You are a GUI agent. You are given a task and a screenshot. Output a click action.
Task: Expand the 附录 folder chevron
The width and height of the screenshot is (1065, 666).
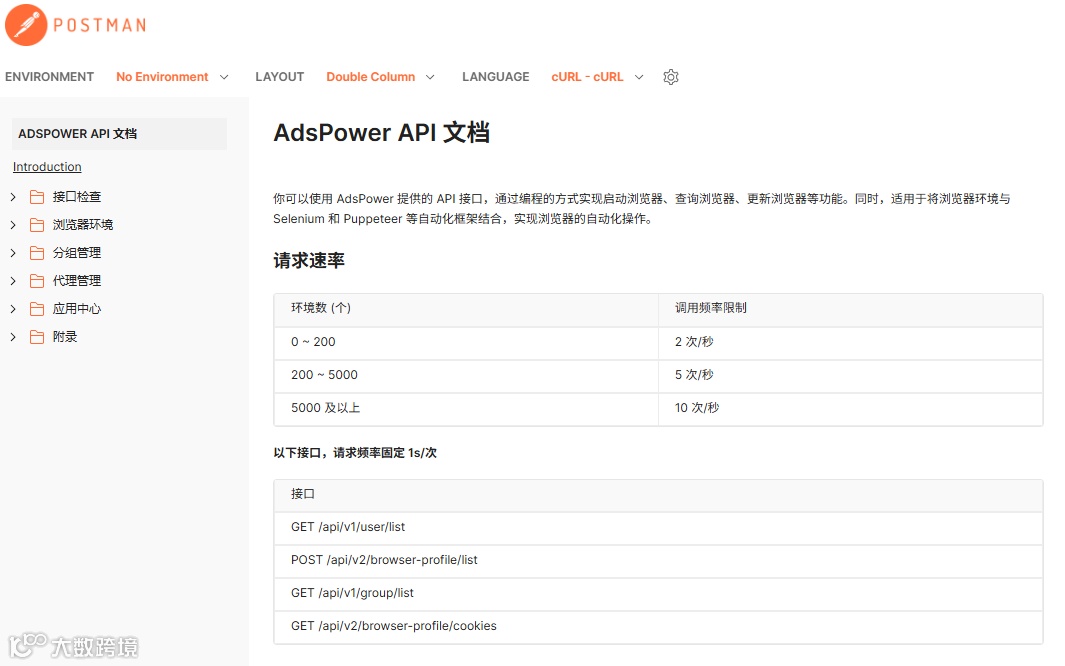pyautogui.click(x=13, y=337)
